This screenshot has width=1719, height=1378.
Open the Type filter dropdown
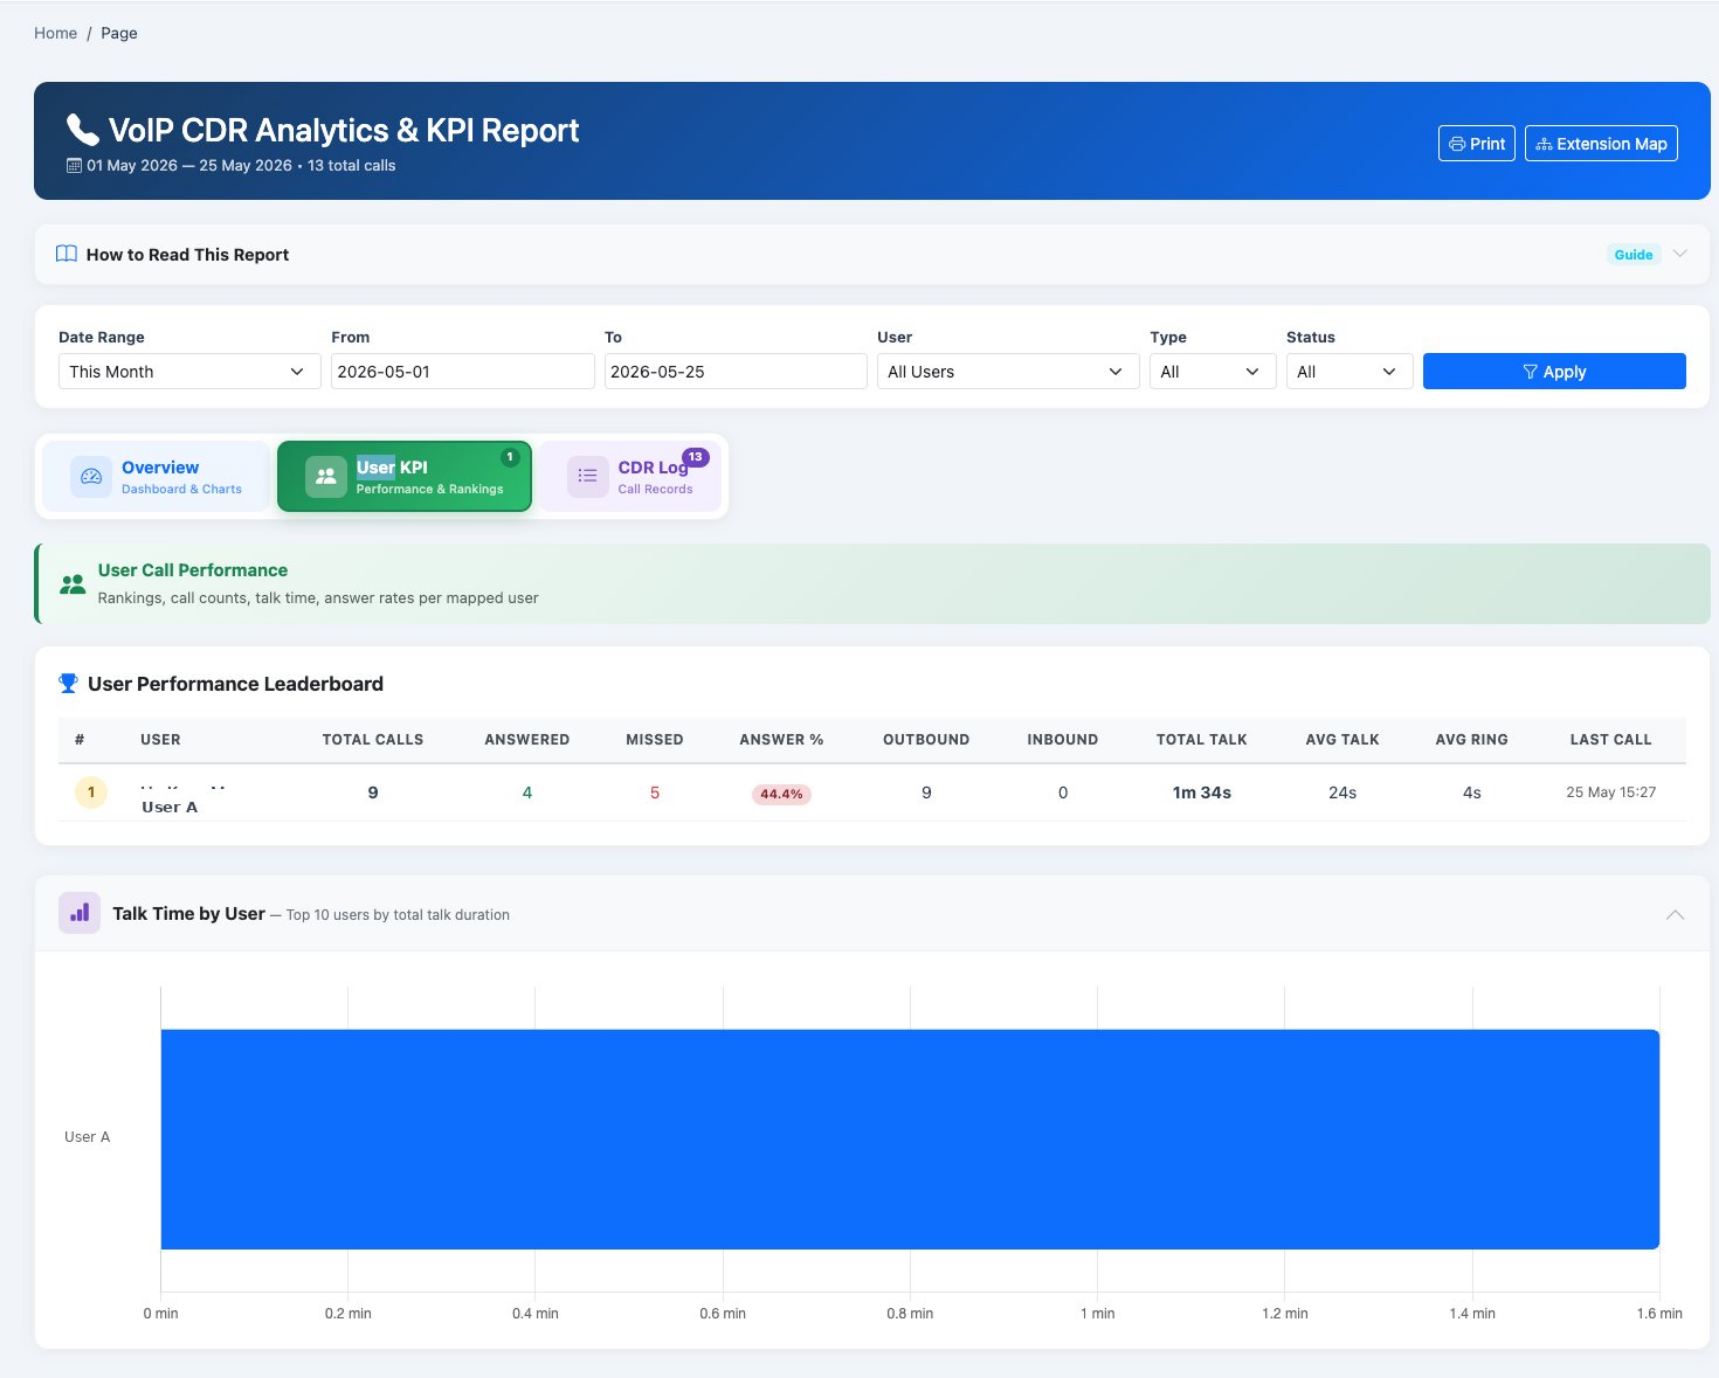tap(1212, 371)
